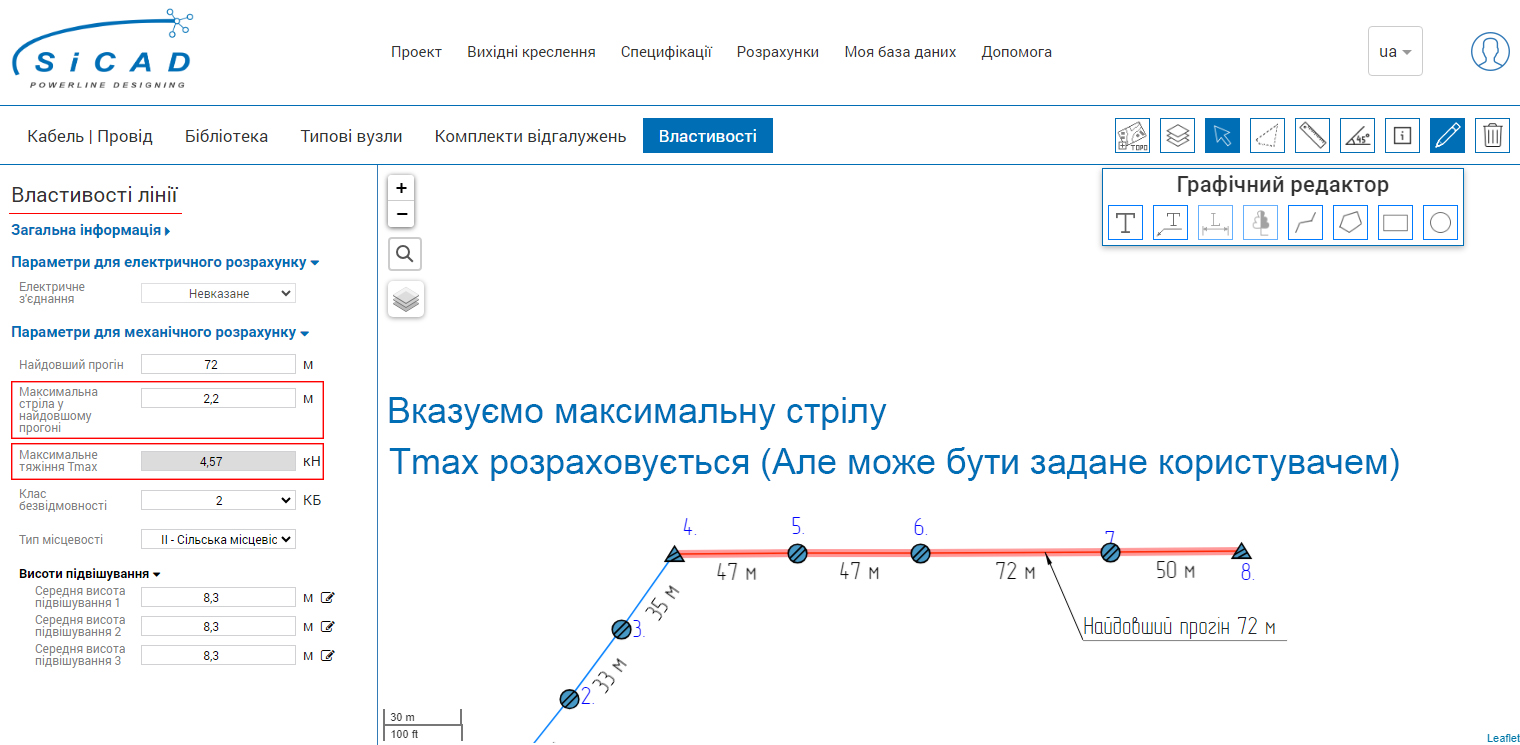Open the map layers control
1520x745 pixels.
[x=406, y=299]
